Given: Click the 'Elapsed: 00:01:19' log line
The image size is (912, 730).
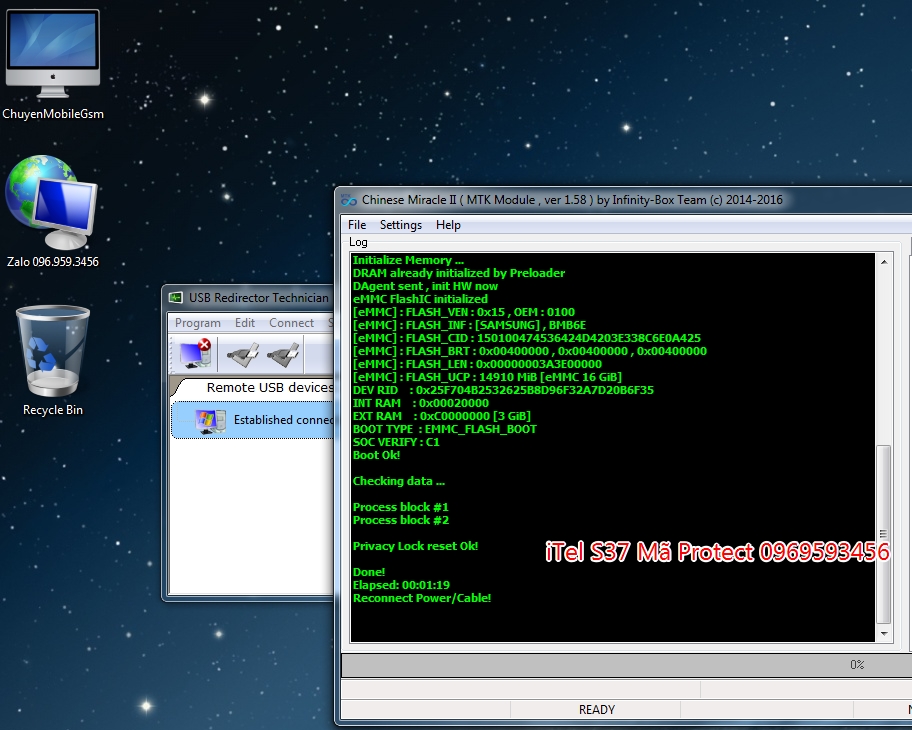Looking at the screenshot, I should click(401, 585).
